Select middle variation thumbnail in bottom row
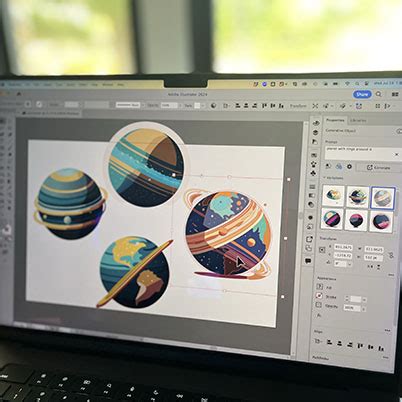 tap(356, 220)
